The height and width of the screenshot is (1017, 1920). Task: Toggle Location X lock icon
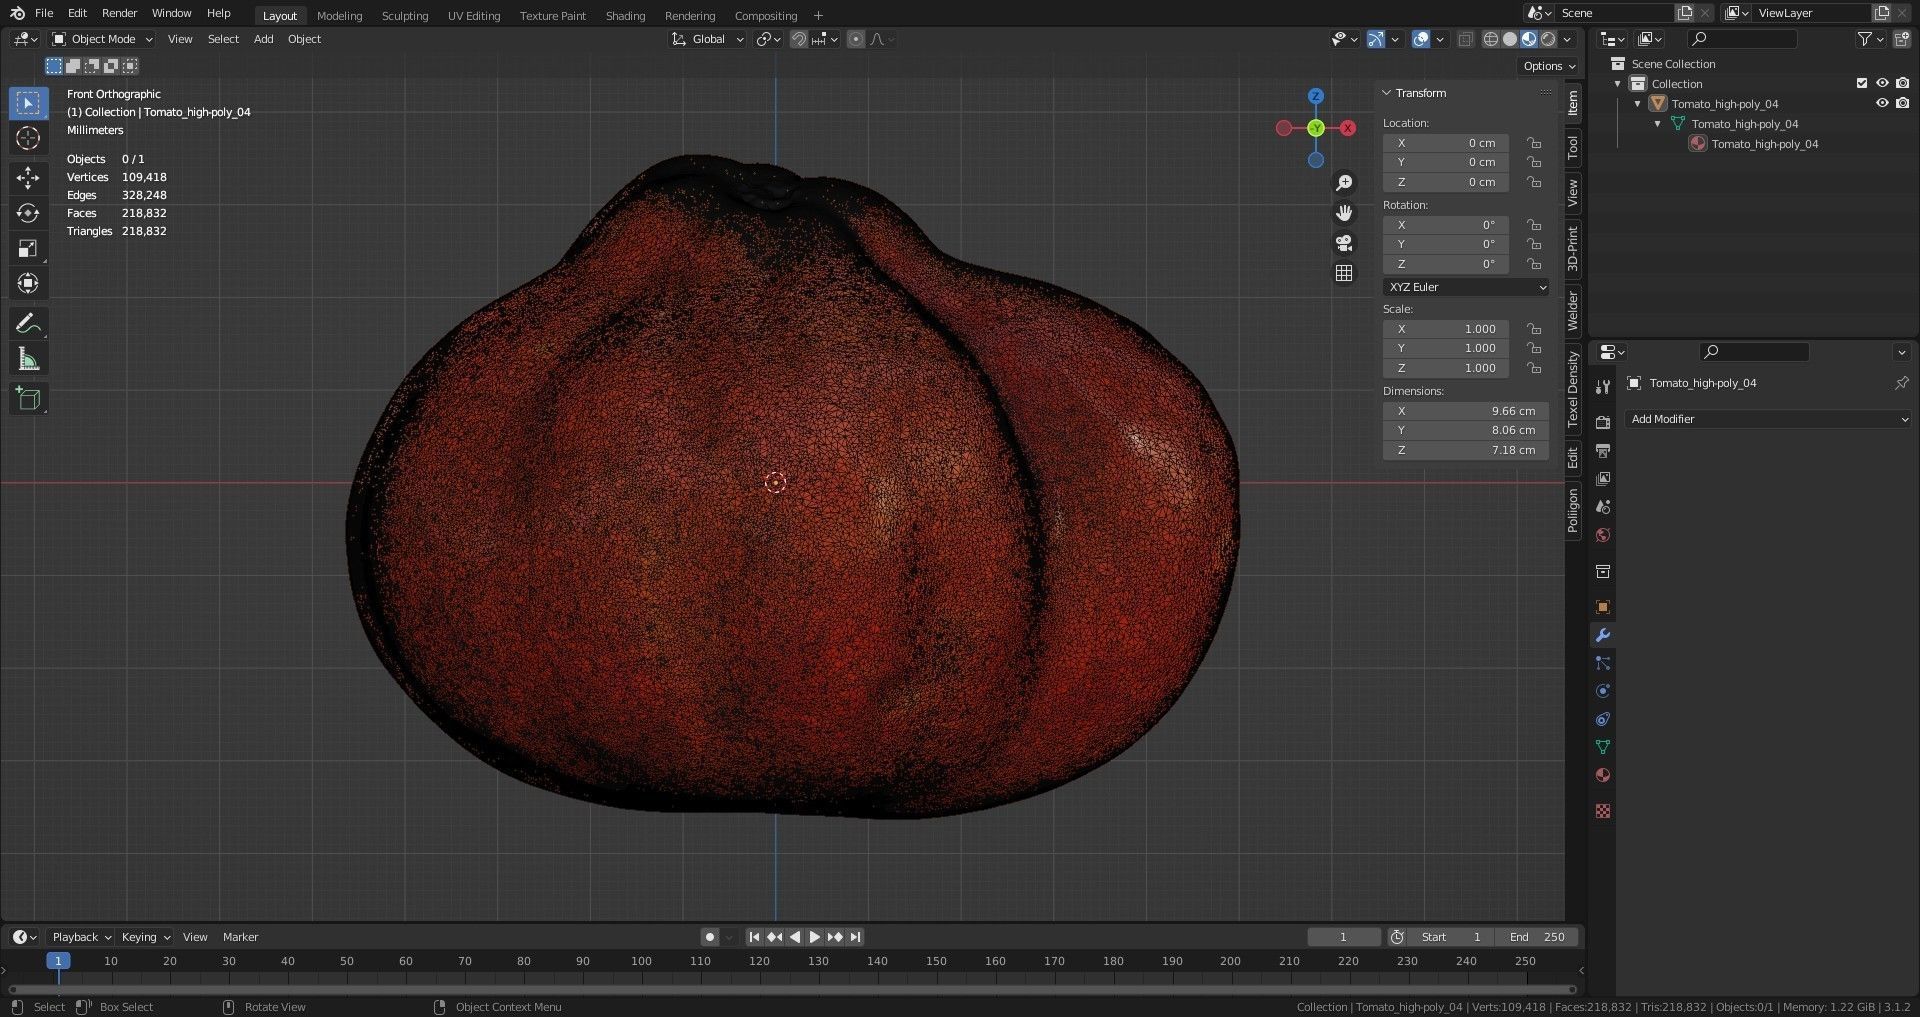point(1533,143)
